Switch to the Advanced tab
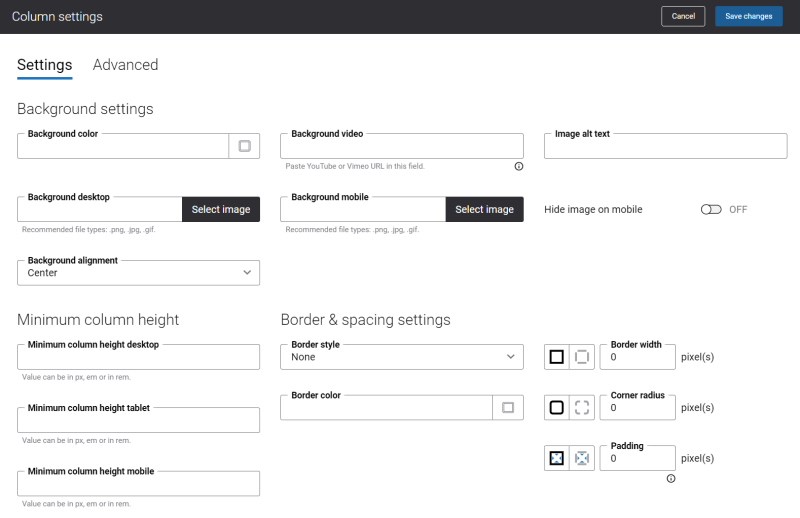The width and height of the screenshot is (800, 518). (x=126, y=65)
